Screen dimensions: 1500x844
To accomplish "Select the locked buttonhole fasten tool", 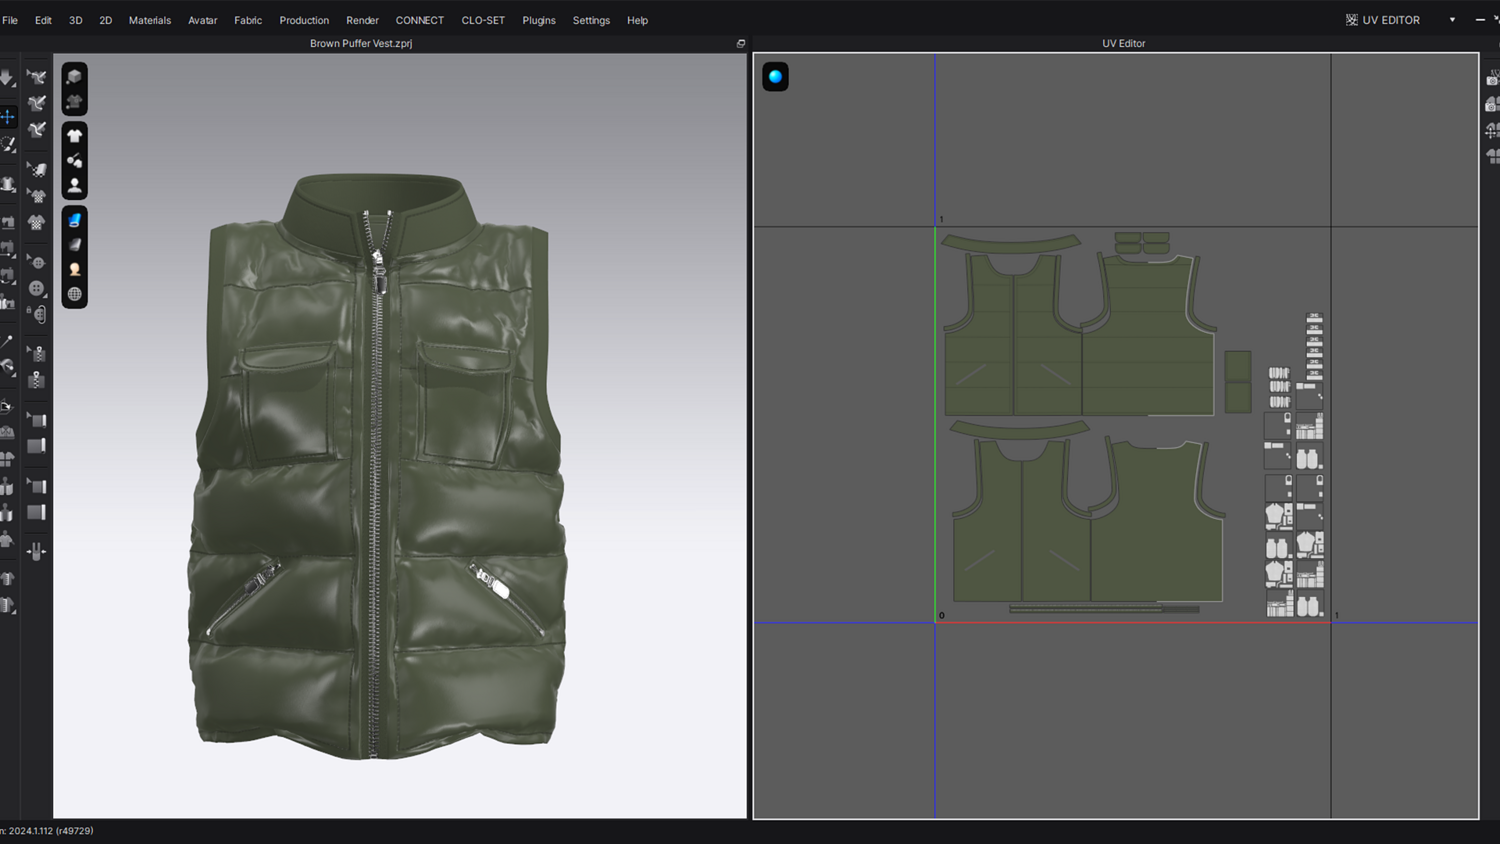I will [37, 315].
